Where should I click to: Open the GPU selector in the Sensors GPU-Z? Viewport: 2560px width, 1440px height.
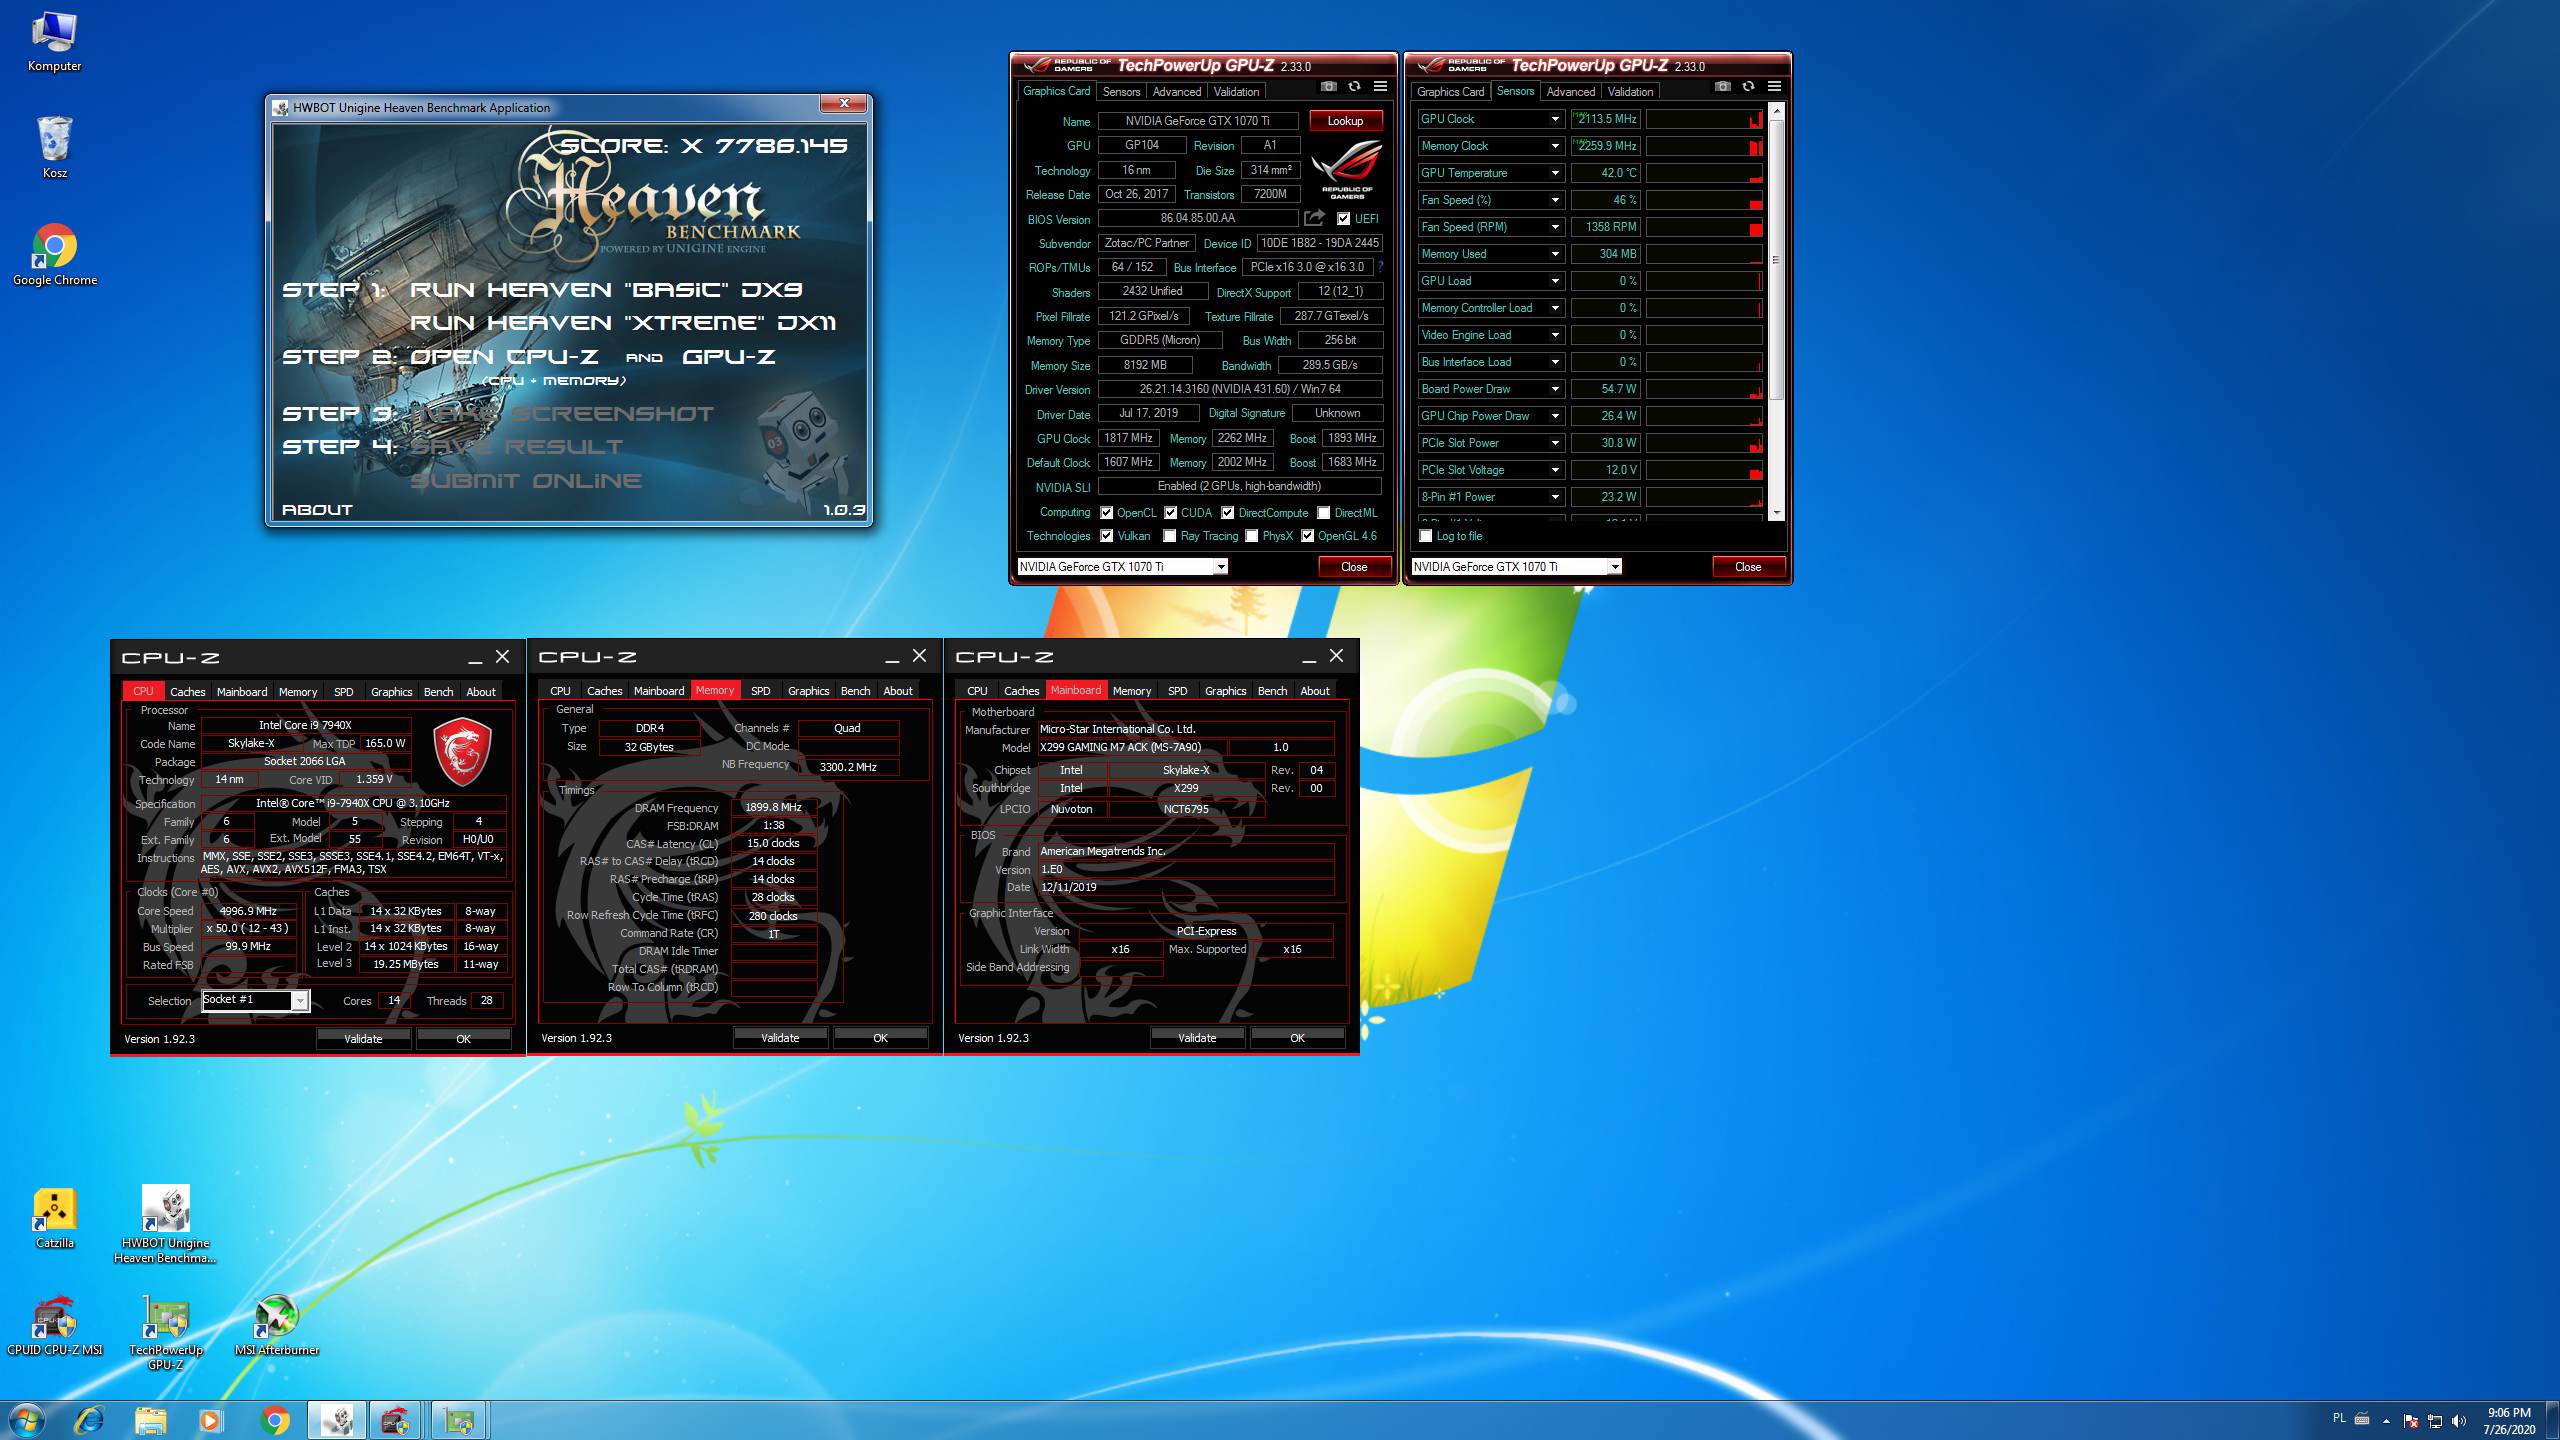pyautogui.click(x=1516, y=567)
